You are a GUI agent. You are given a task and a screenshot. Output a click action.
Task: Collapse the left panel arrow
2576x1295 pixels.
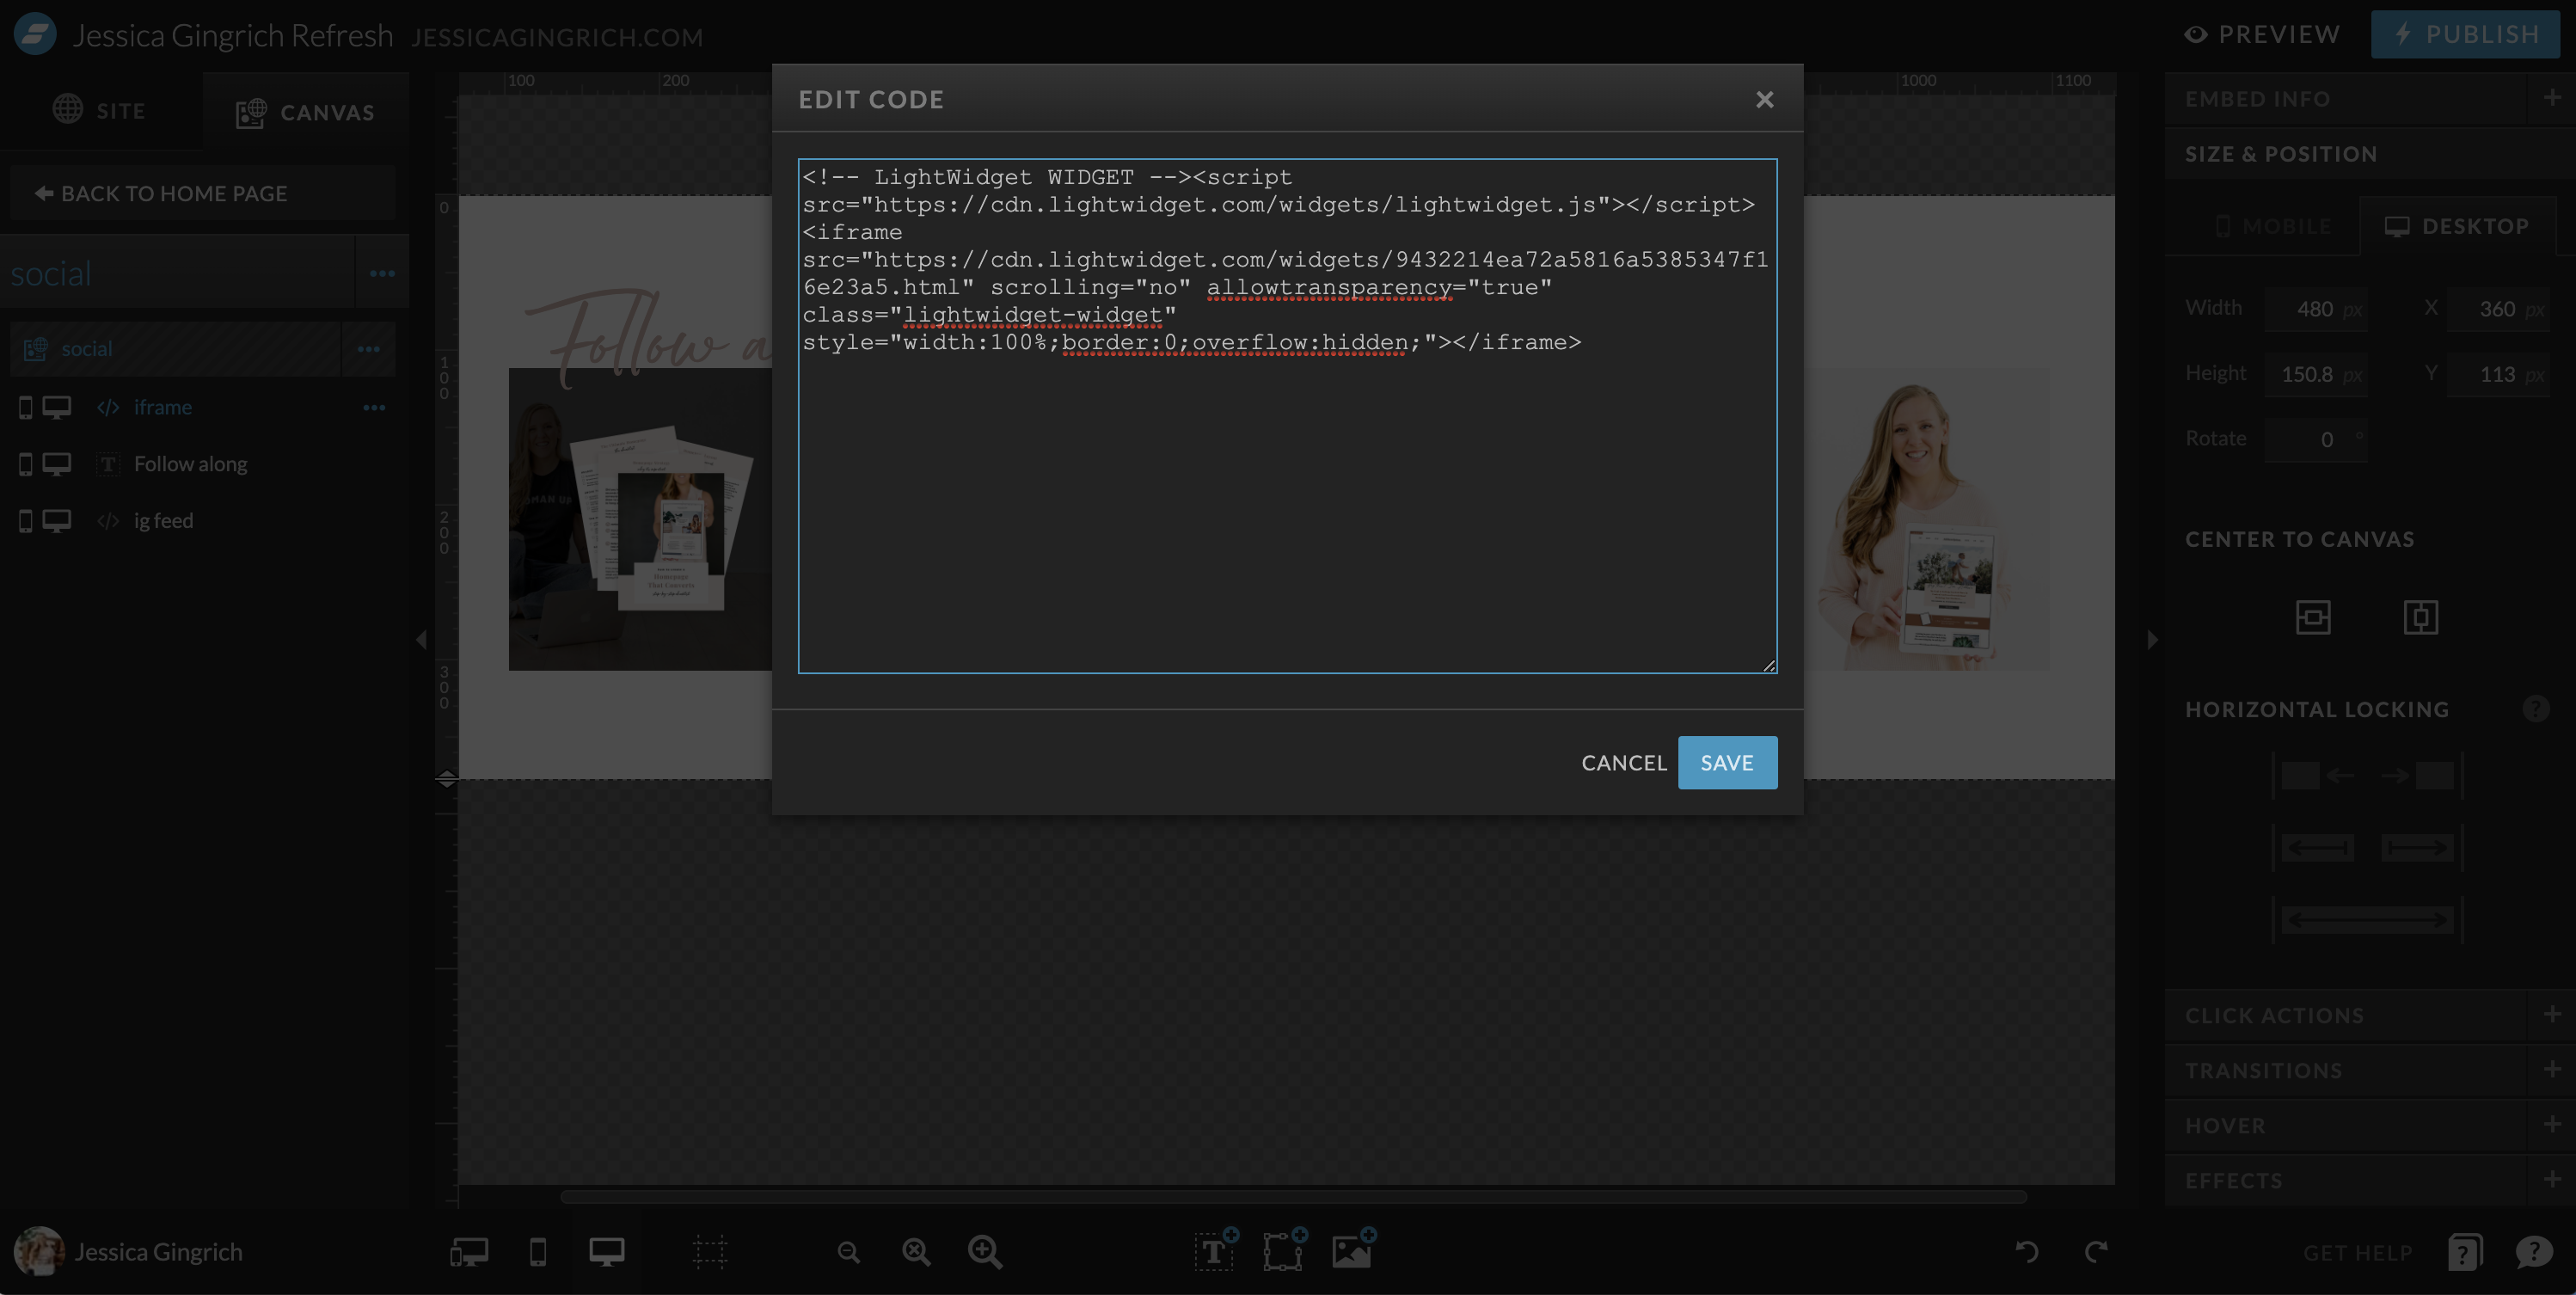[x=421, y=639]
